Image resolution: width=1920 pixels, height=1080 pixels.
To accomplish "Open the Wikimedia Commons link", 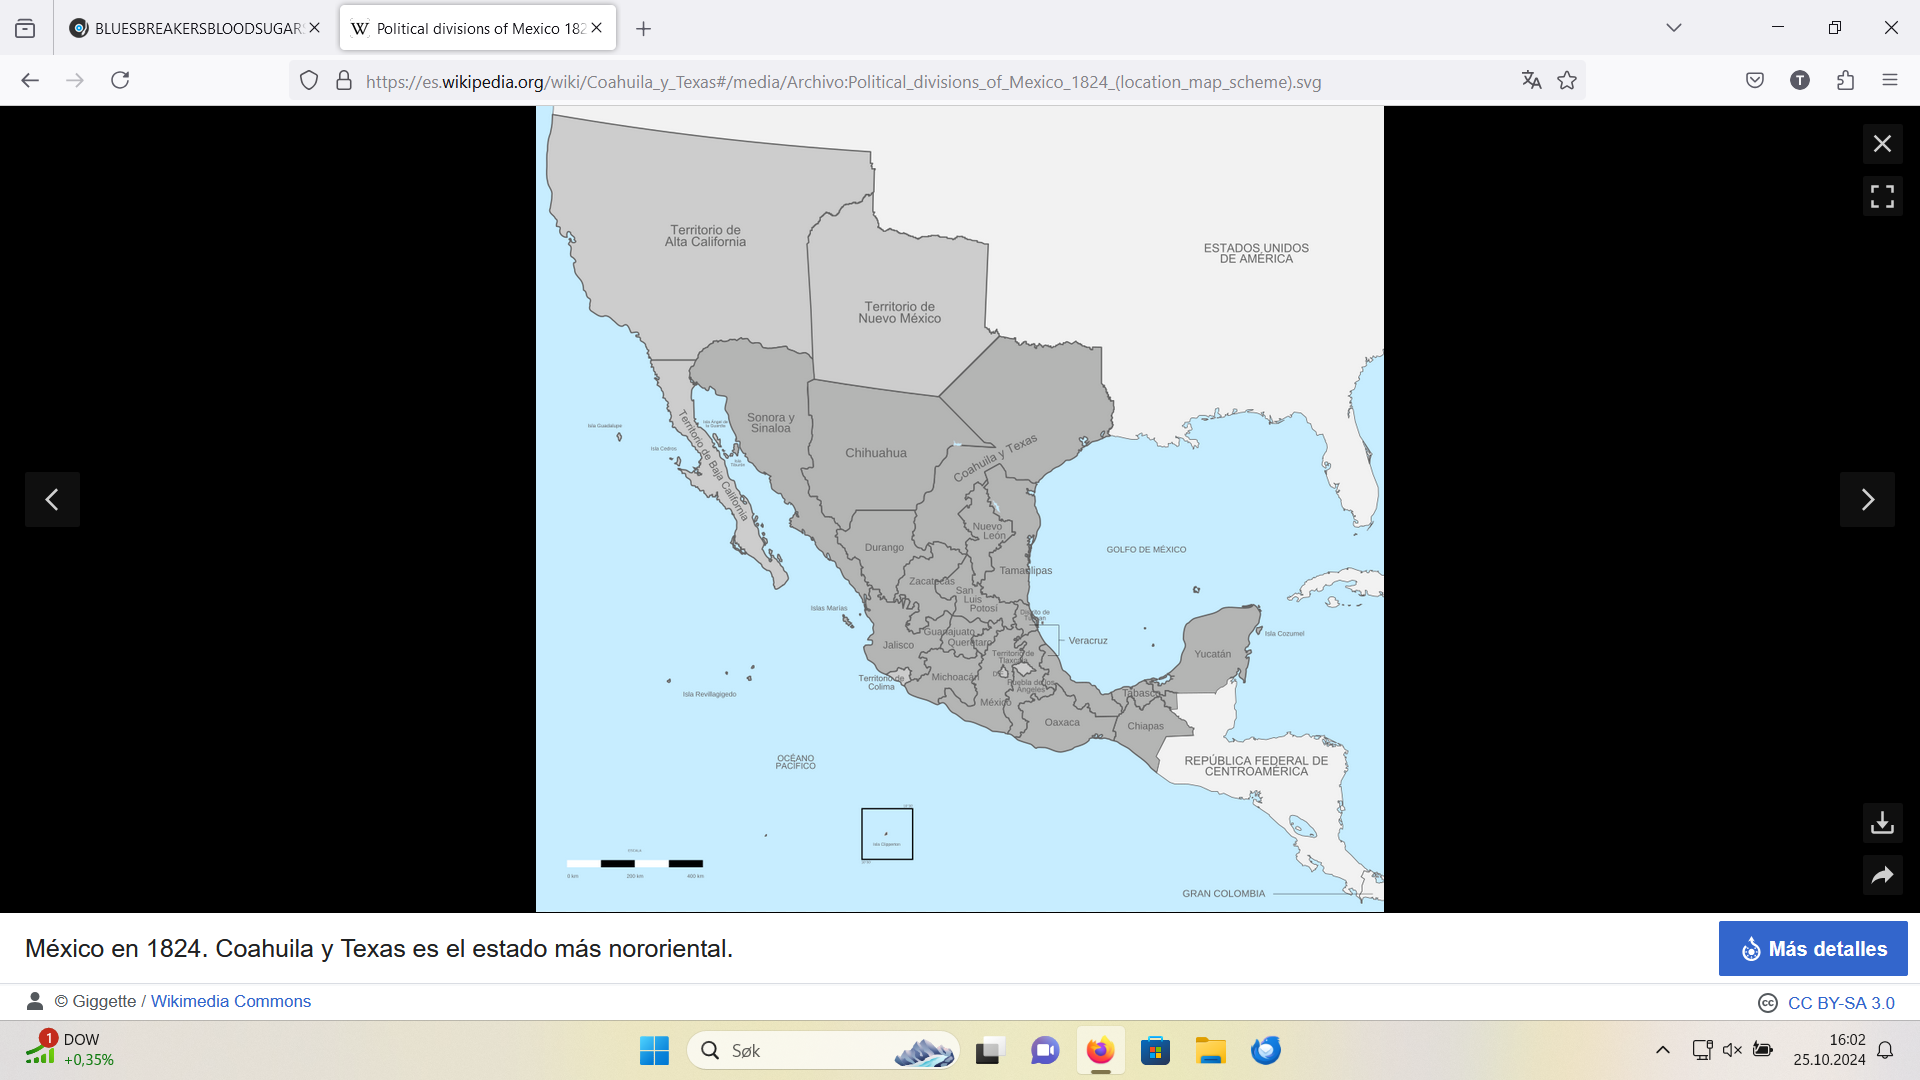I will (x=230, y=1001).
